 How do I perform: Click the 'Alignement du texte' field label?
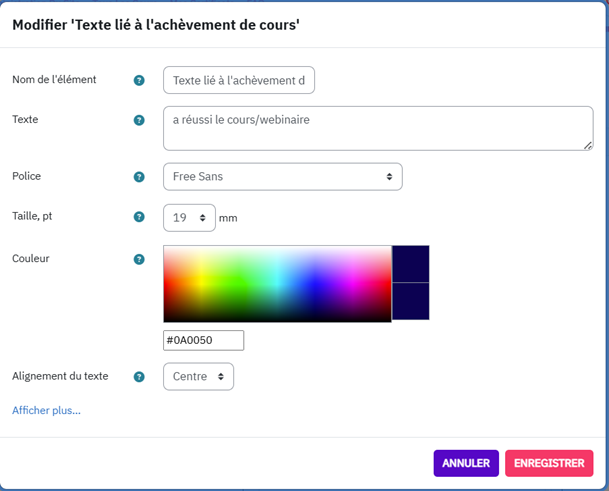[x=60, y=377]
